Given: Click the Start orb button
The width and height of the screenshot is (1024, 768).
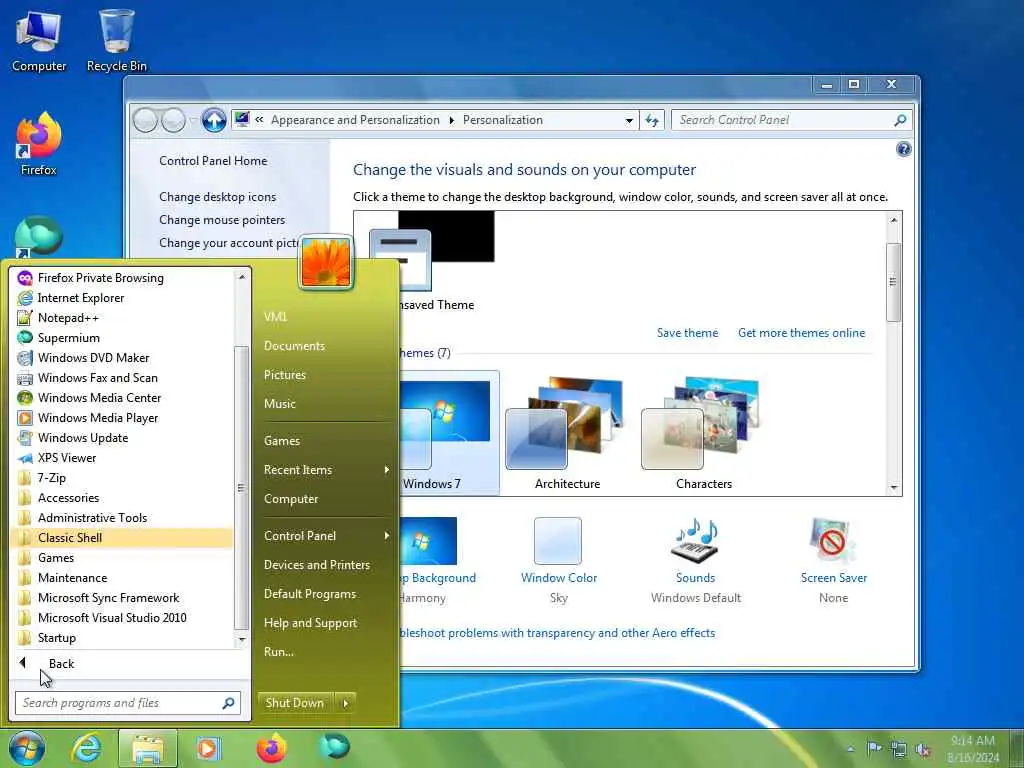Looking at the screenshot, I should (27, 748).
